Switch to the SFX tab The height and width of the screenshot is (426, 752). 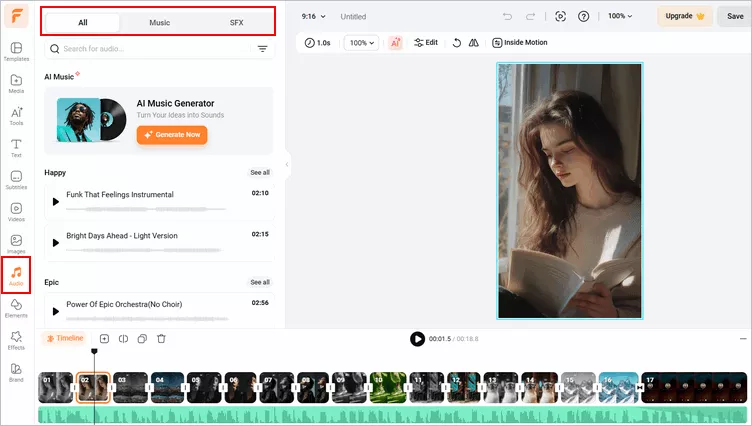click(236, 23)
